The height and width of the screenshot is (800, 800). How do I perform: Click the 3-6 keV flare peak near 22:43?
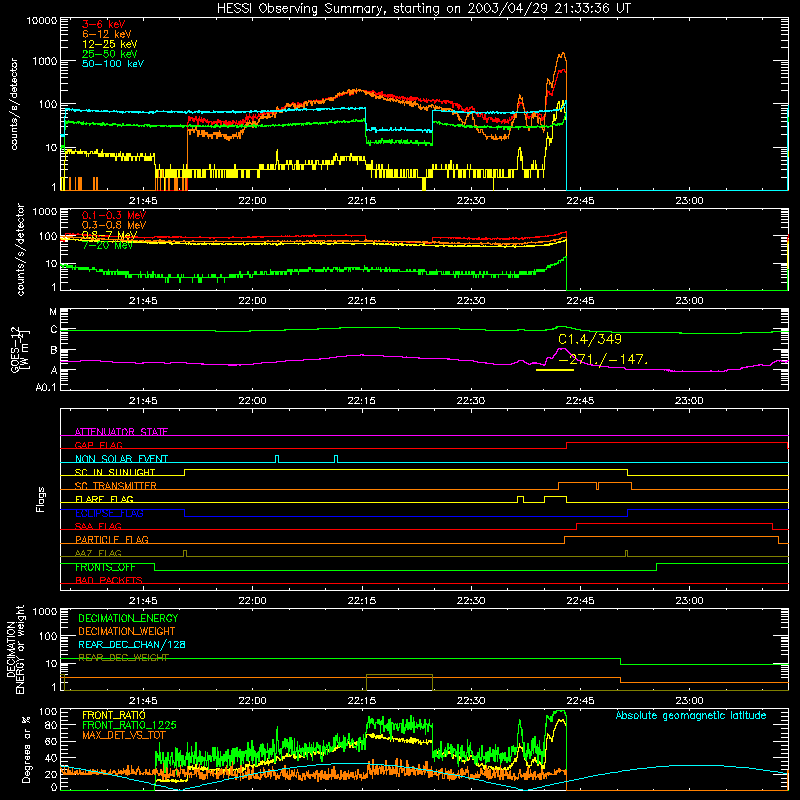point(562,71)
